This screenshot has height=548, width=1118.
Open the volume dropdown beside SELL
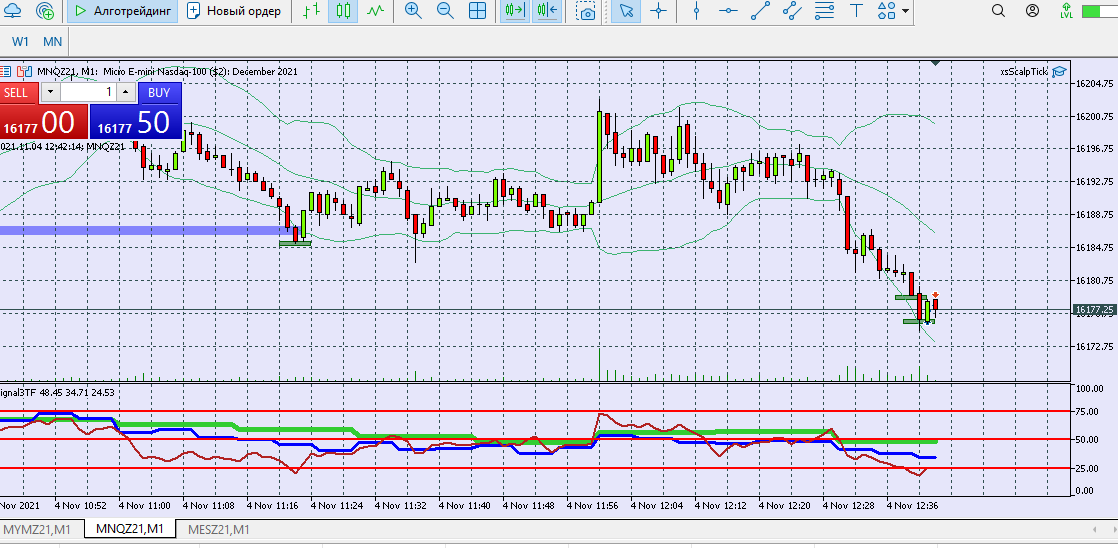51,93
